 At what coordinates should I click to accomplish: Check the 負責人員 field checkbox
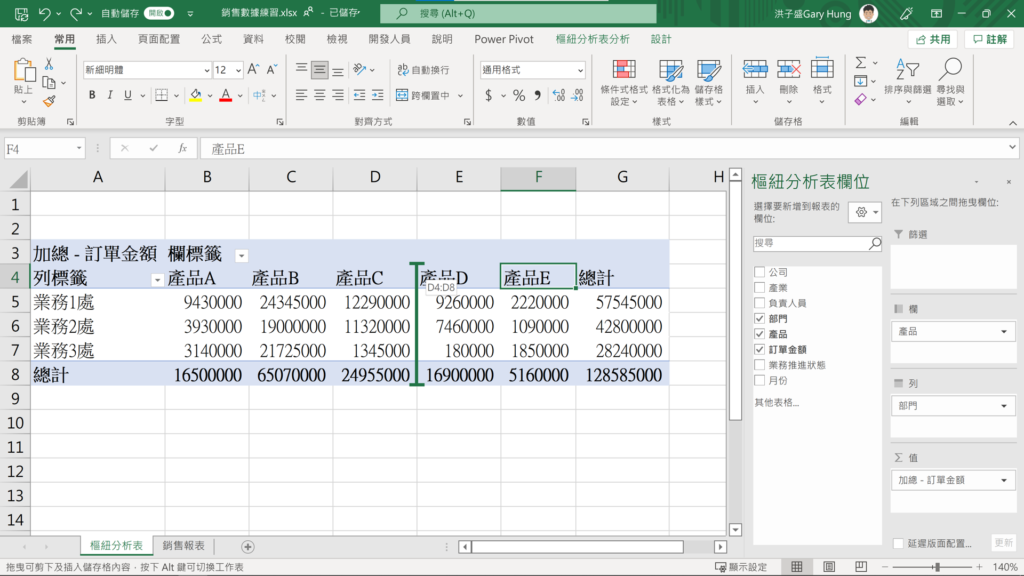tap(760, 303)
